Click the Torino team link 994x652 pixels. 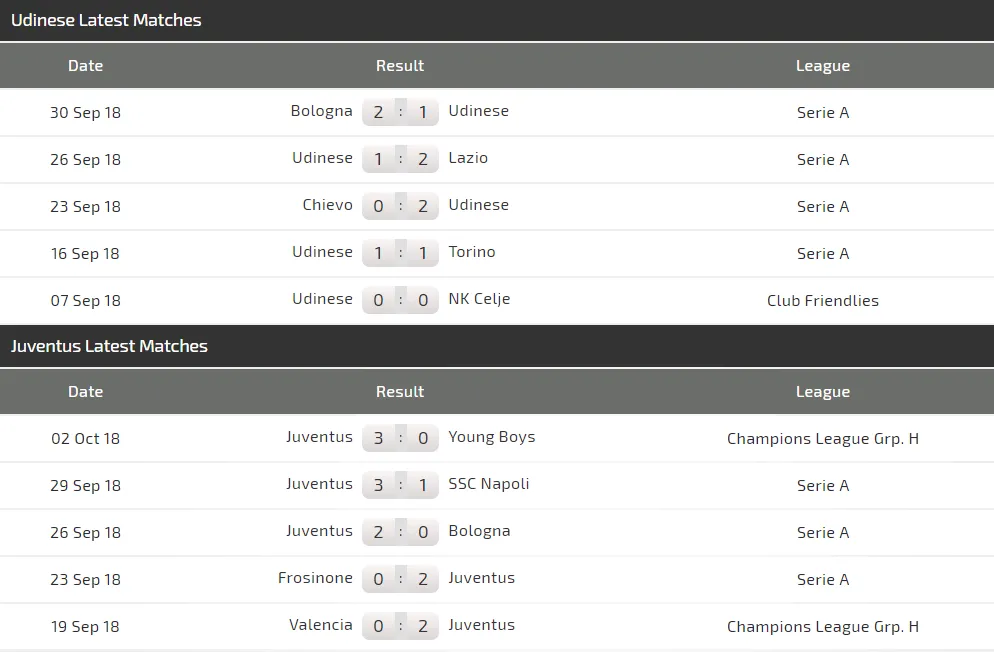(x=471, y=252)
